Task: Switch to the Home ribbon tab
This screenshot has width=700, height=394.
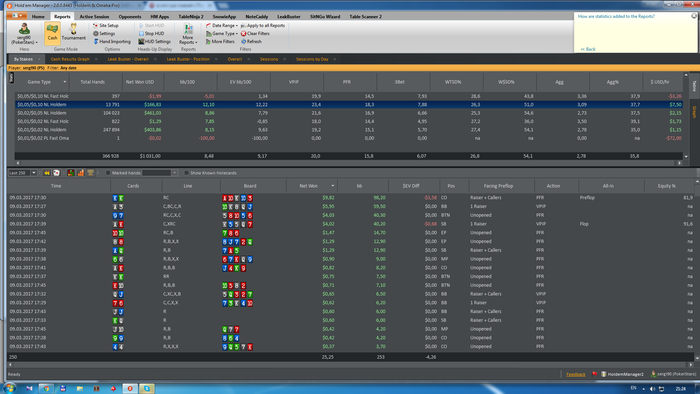Action: [x=38, y=17]
